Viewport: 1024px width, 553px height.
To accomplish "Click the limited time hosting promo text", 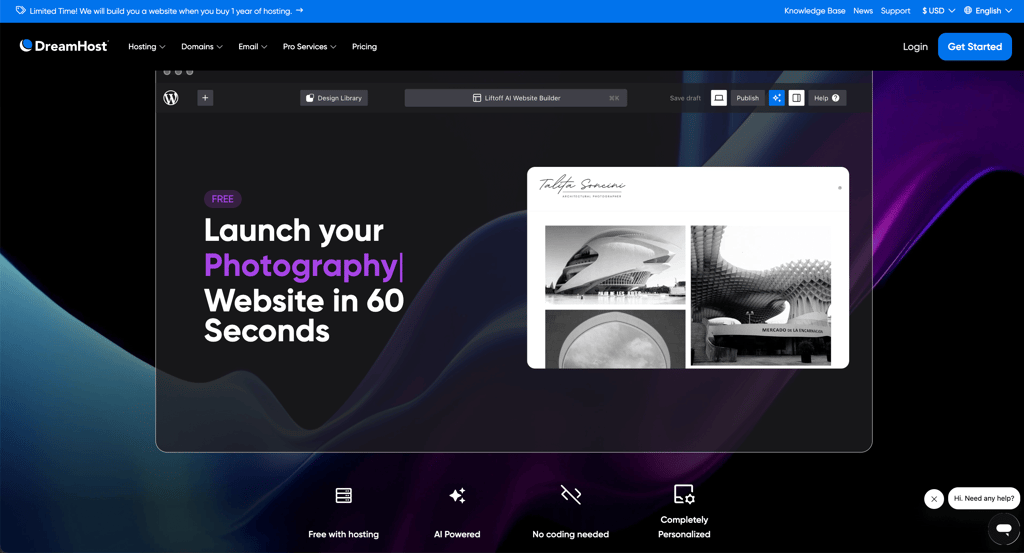I will tap(161, 10).
